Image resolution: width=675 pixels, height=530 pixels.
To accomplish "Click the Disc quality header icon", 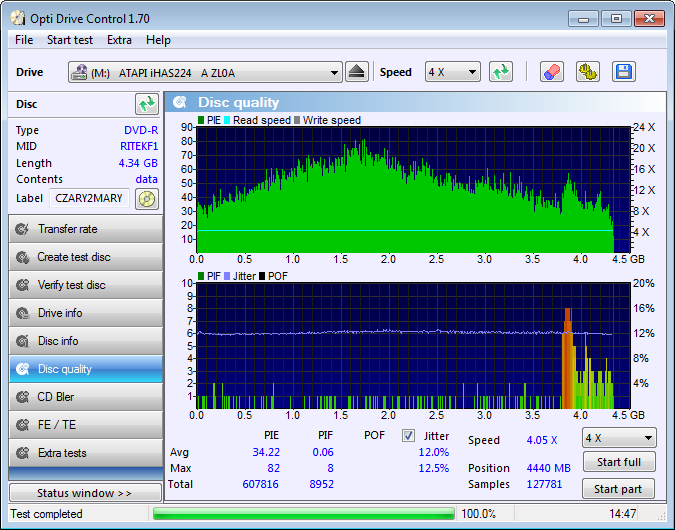I will point(180,102).
